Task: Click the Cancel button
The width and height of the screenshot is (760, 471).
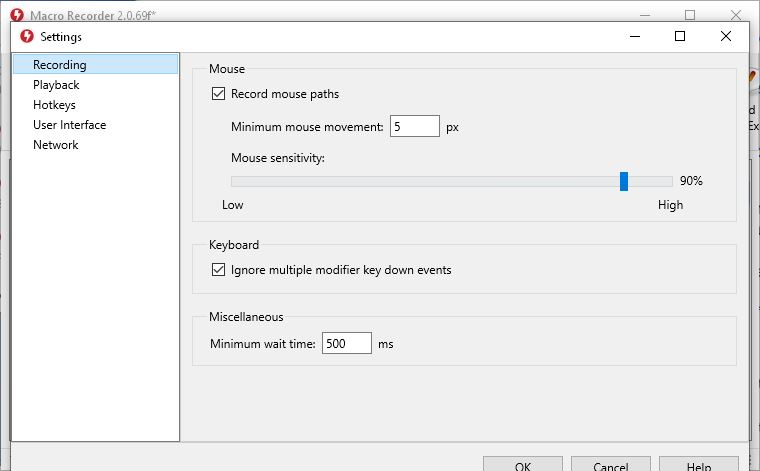Action: [610, 464]
